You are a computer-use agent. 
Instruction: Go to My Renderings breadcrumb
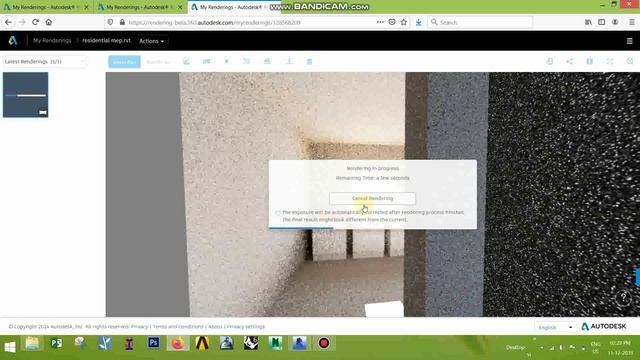pyautogui.click(x=52, y=40)
